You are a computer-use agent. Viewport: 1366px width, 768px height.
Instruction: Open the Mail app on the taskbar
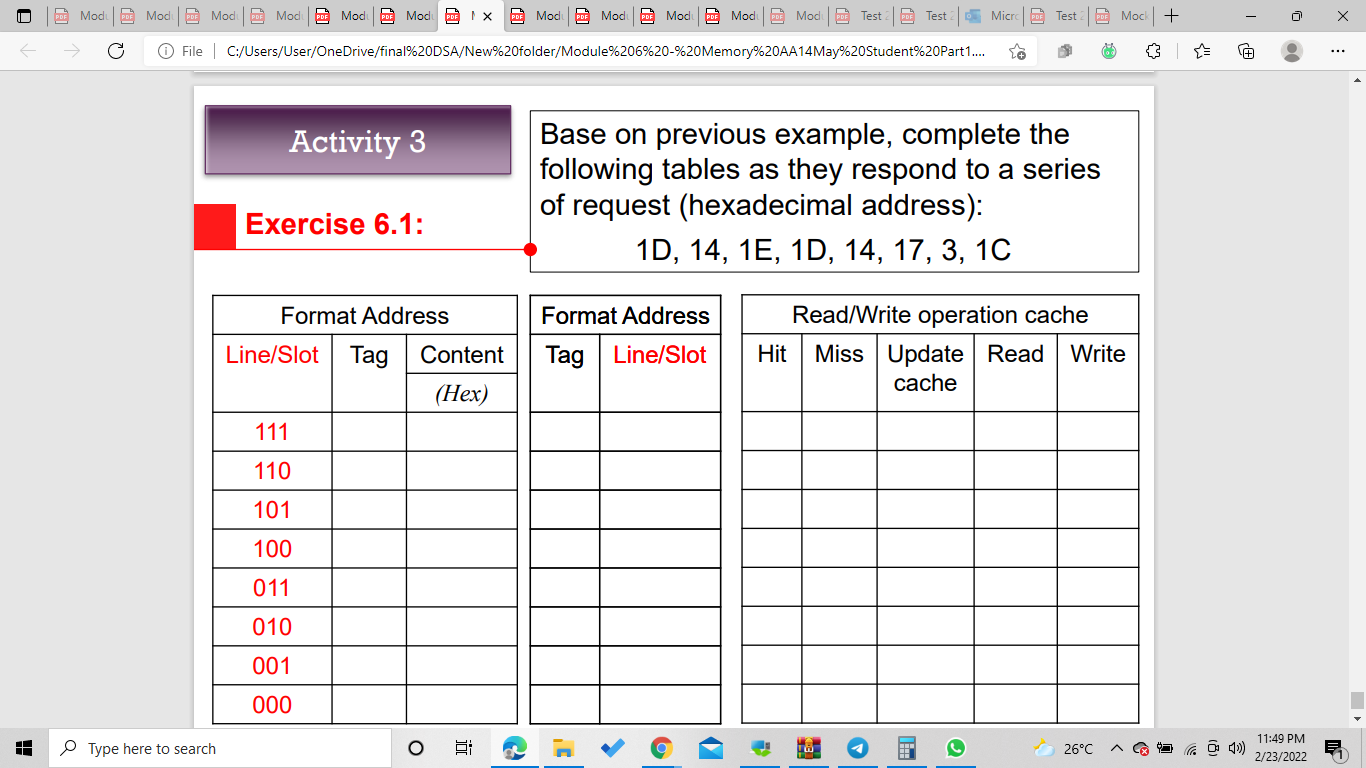711,748
